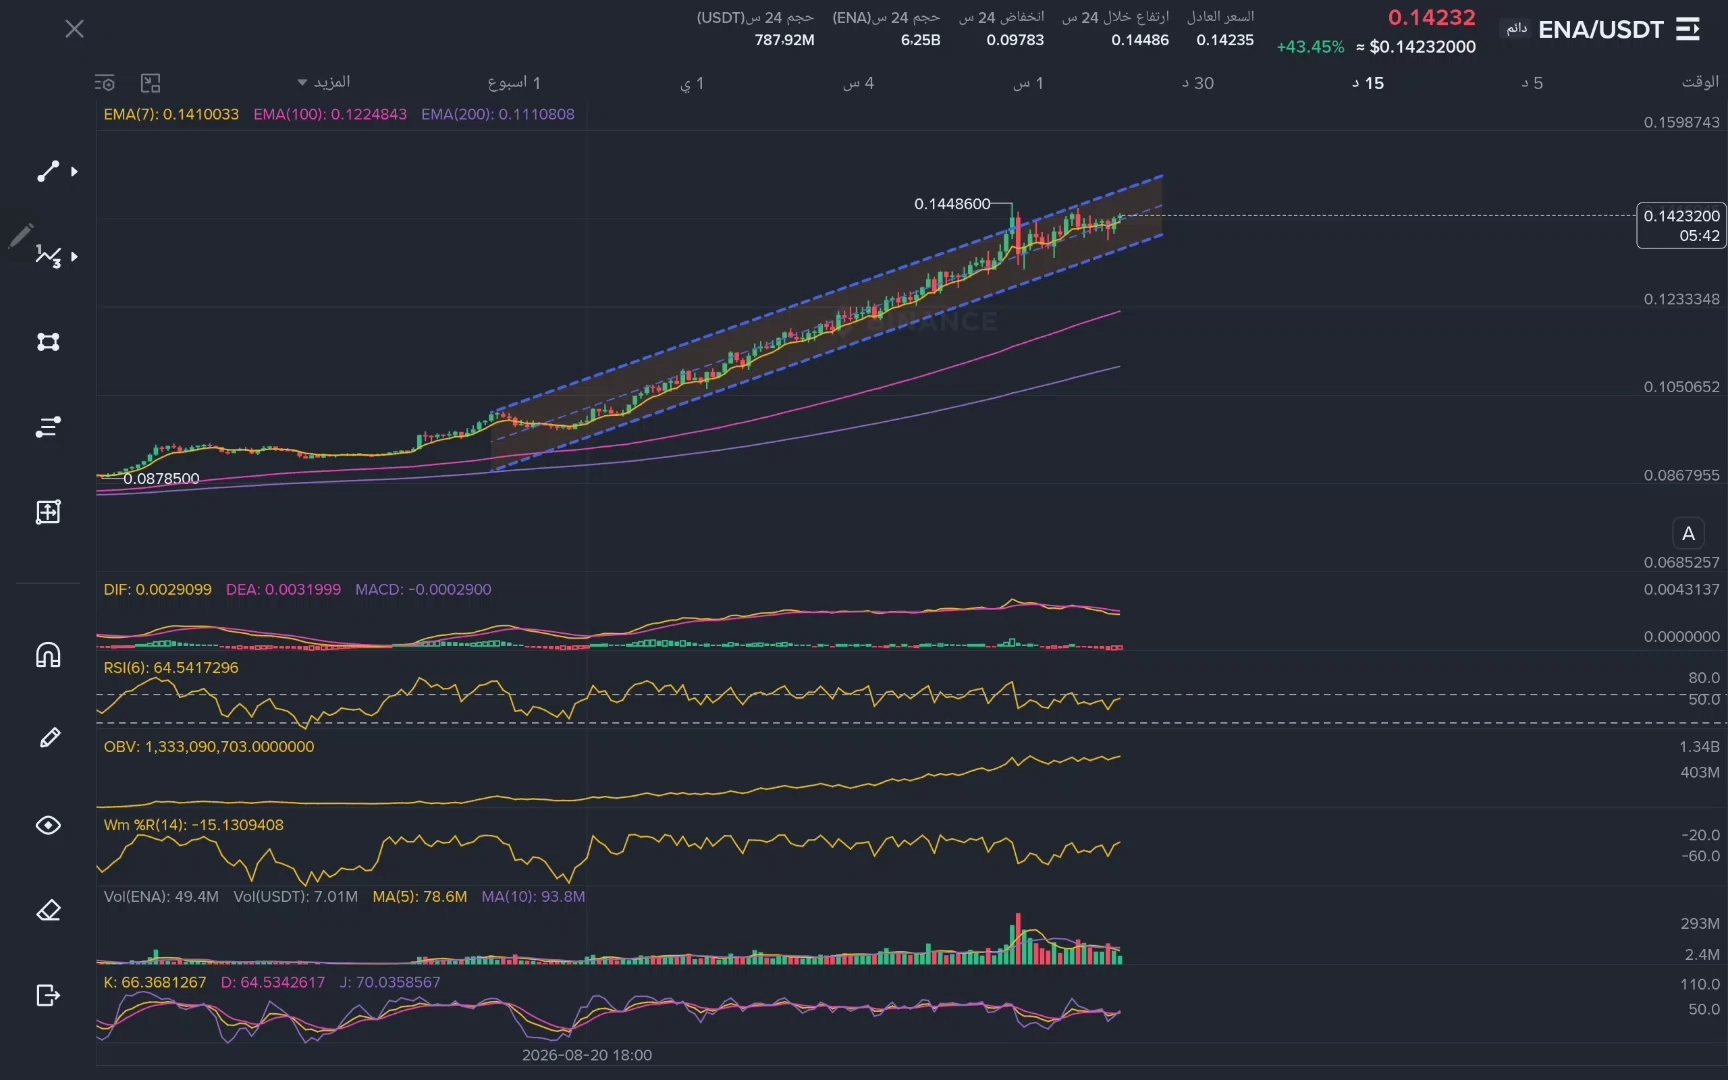Click the ≈ $0.14232000 USD price

1416,47
